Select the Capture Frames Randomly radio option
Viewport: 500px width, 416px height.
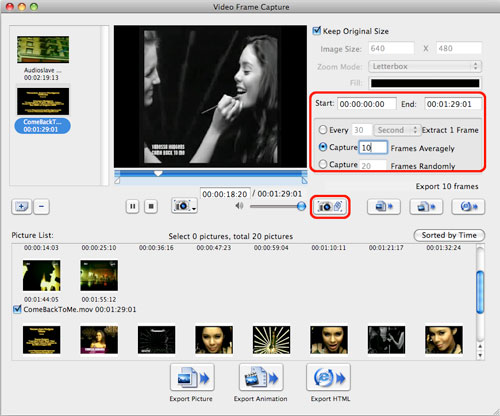point(323,164)
